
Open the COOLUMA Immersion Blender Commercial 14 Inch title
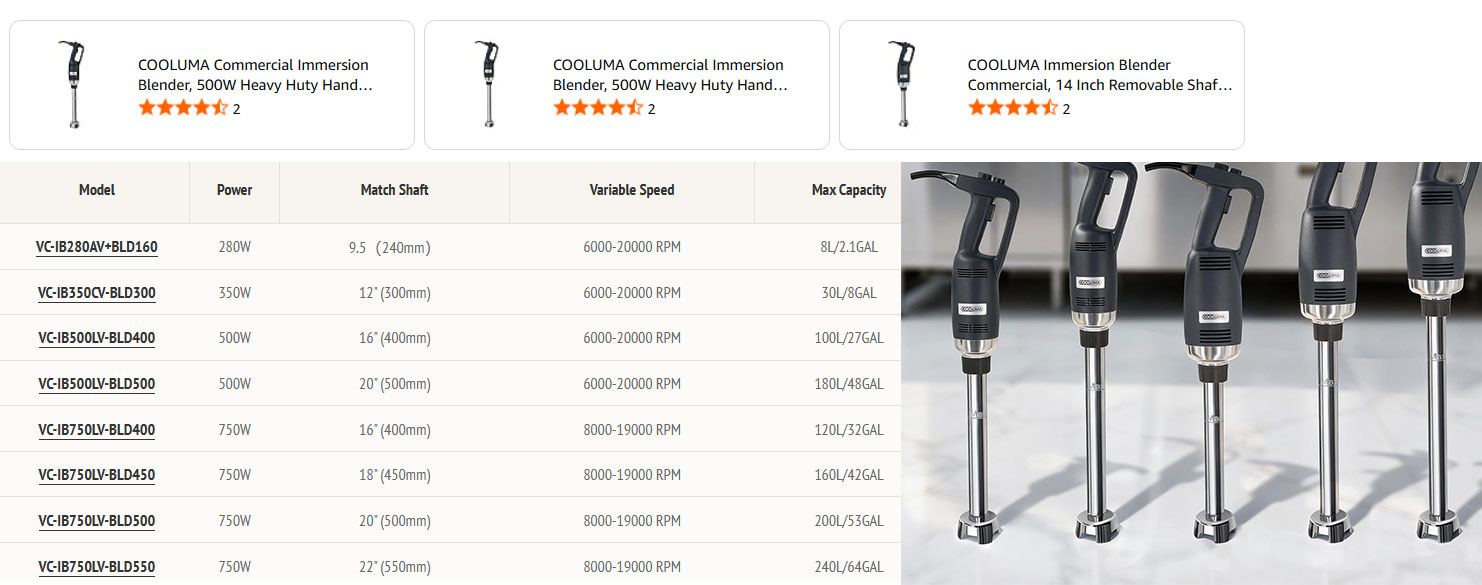(1099, 75)
